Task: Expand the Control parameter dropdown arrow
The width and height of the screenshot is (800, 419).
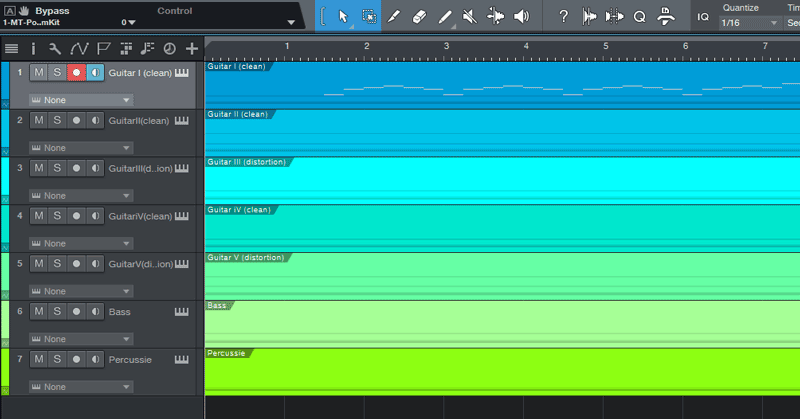Action: [291, 22]
